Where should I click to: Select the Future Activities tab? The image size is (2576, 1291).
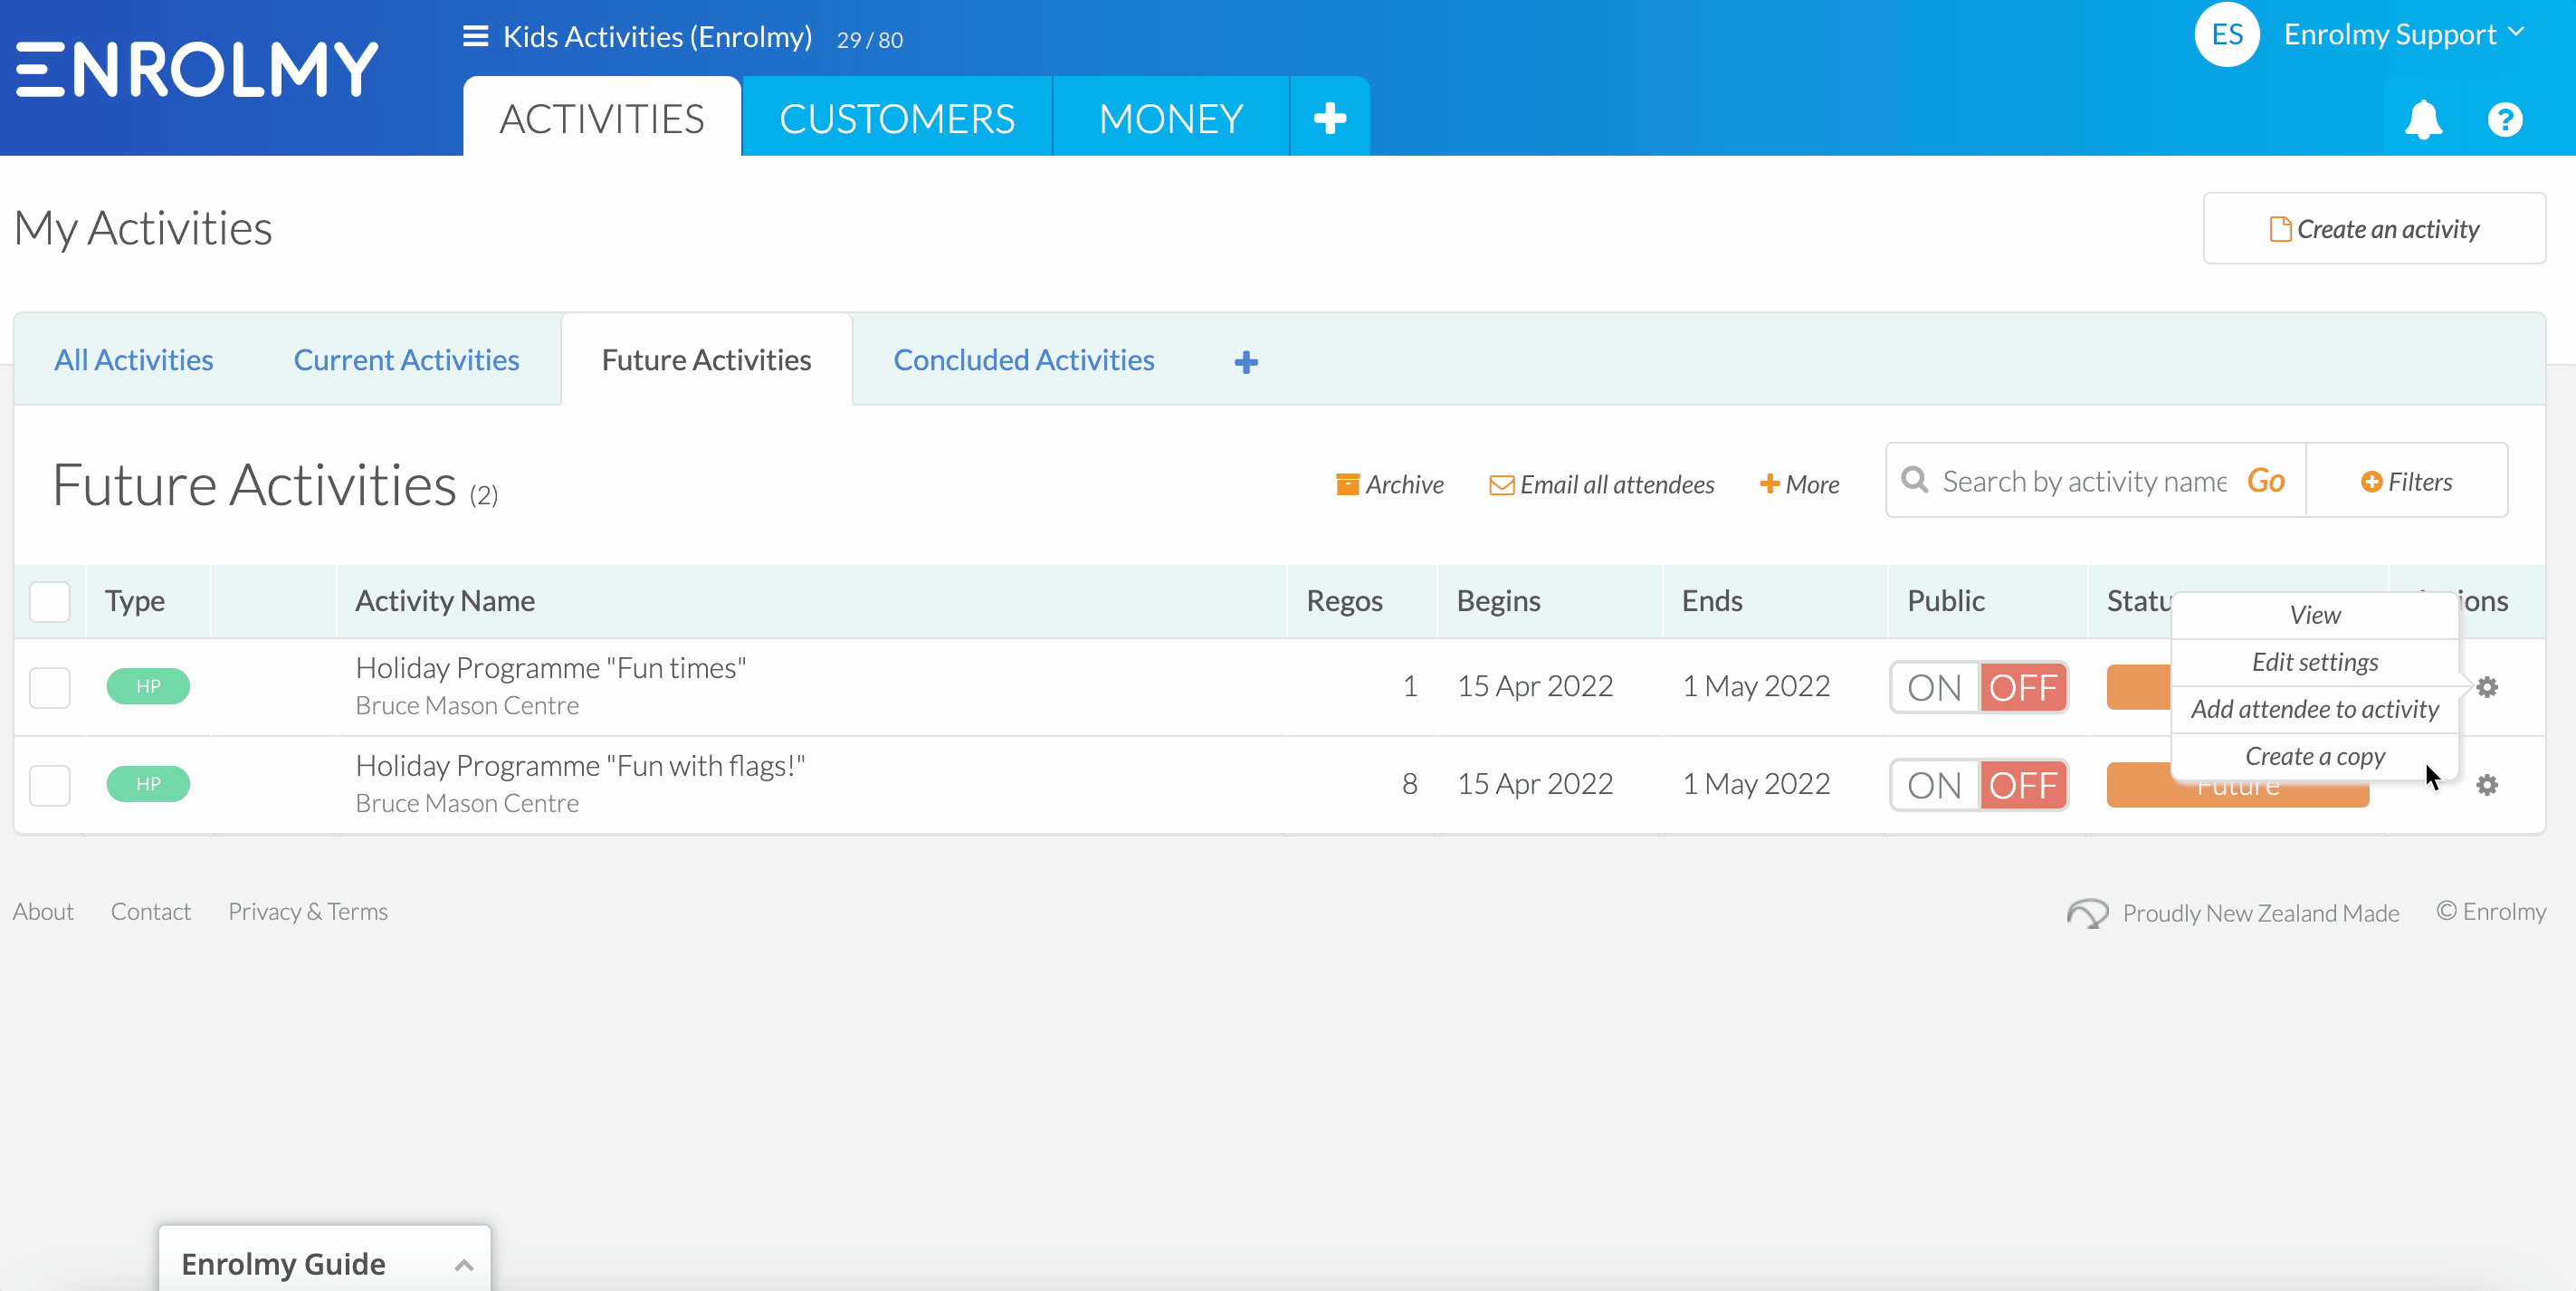[706, 360]
